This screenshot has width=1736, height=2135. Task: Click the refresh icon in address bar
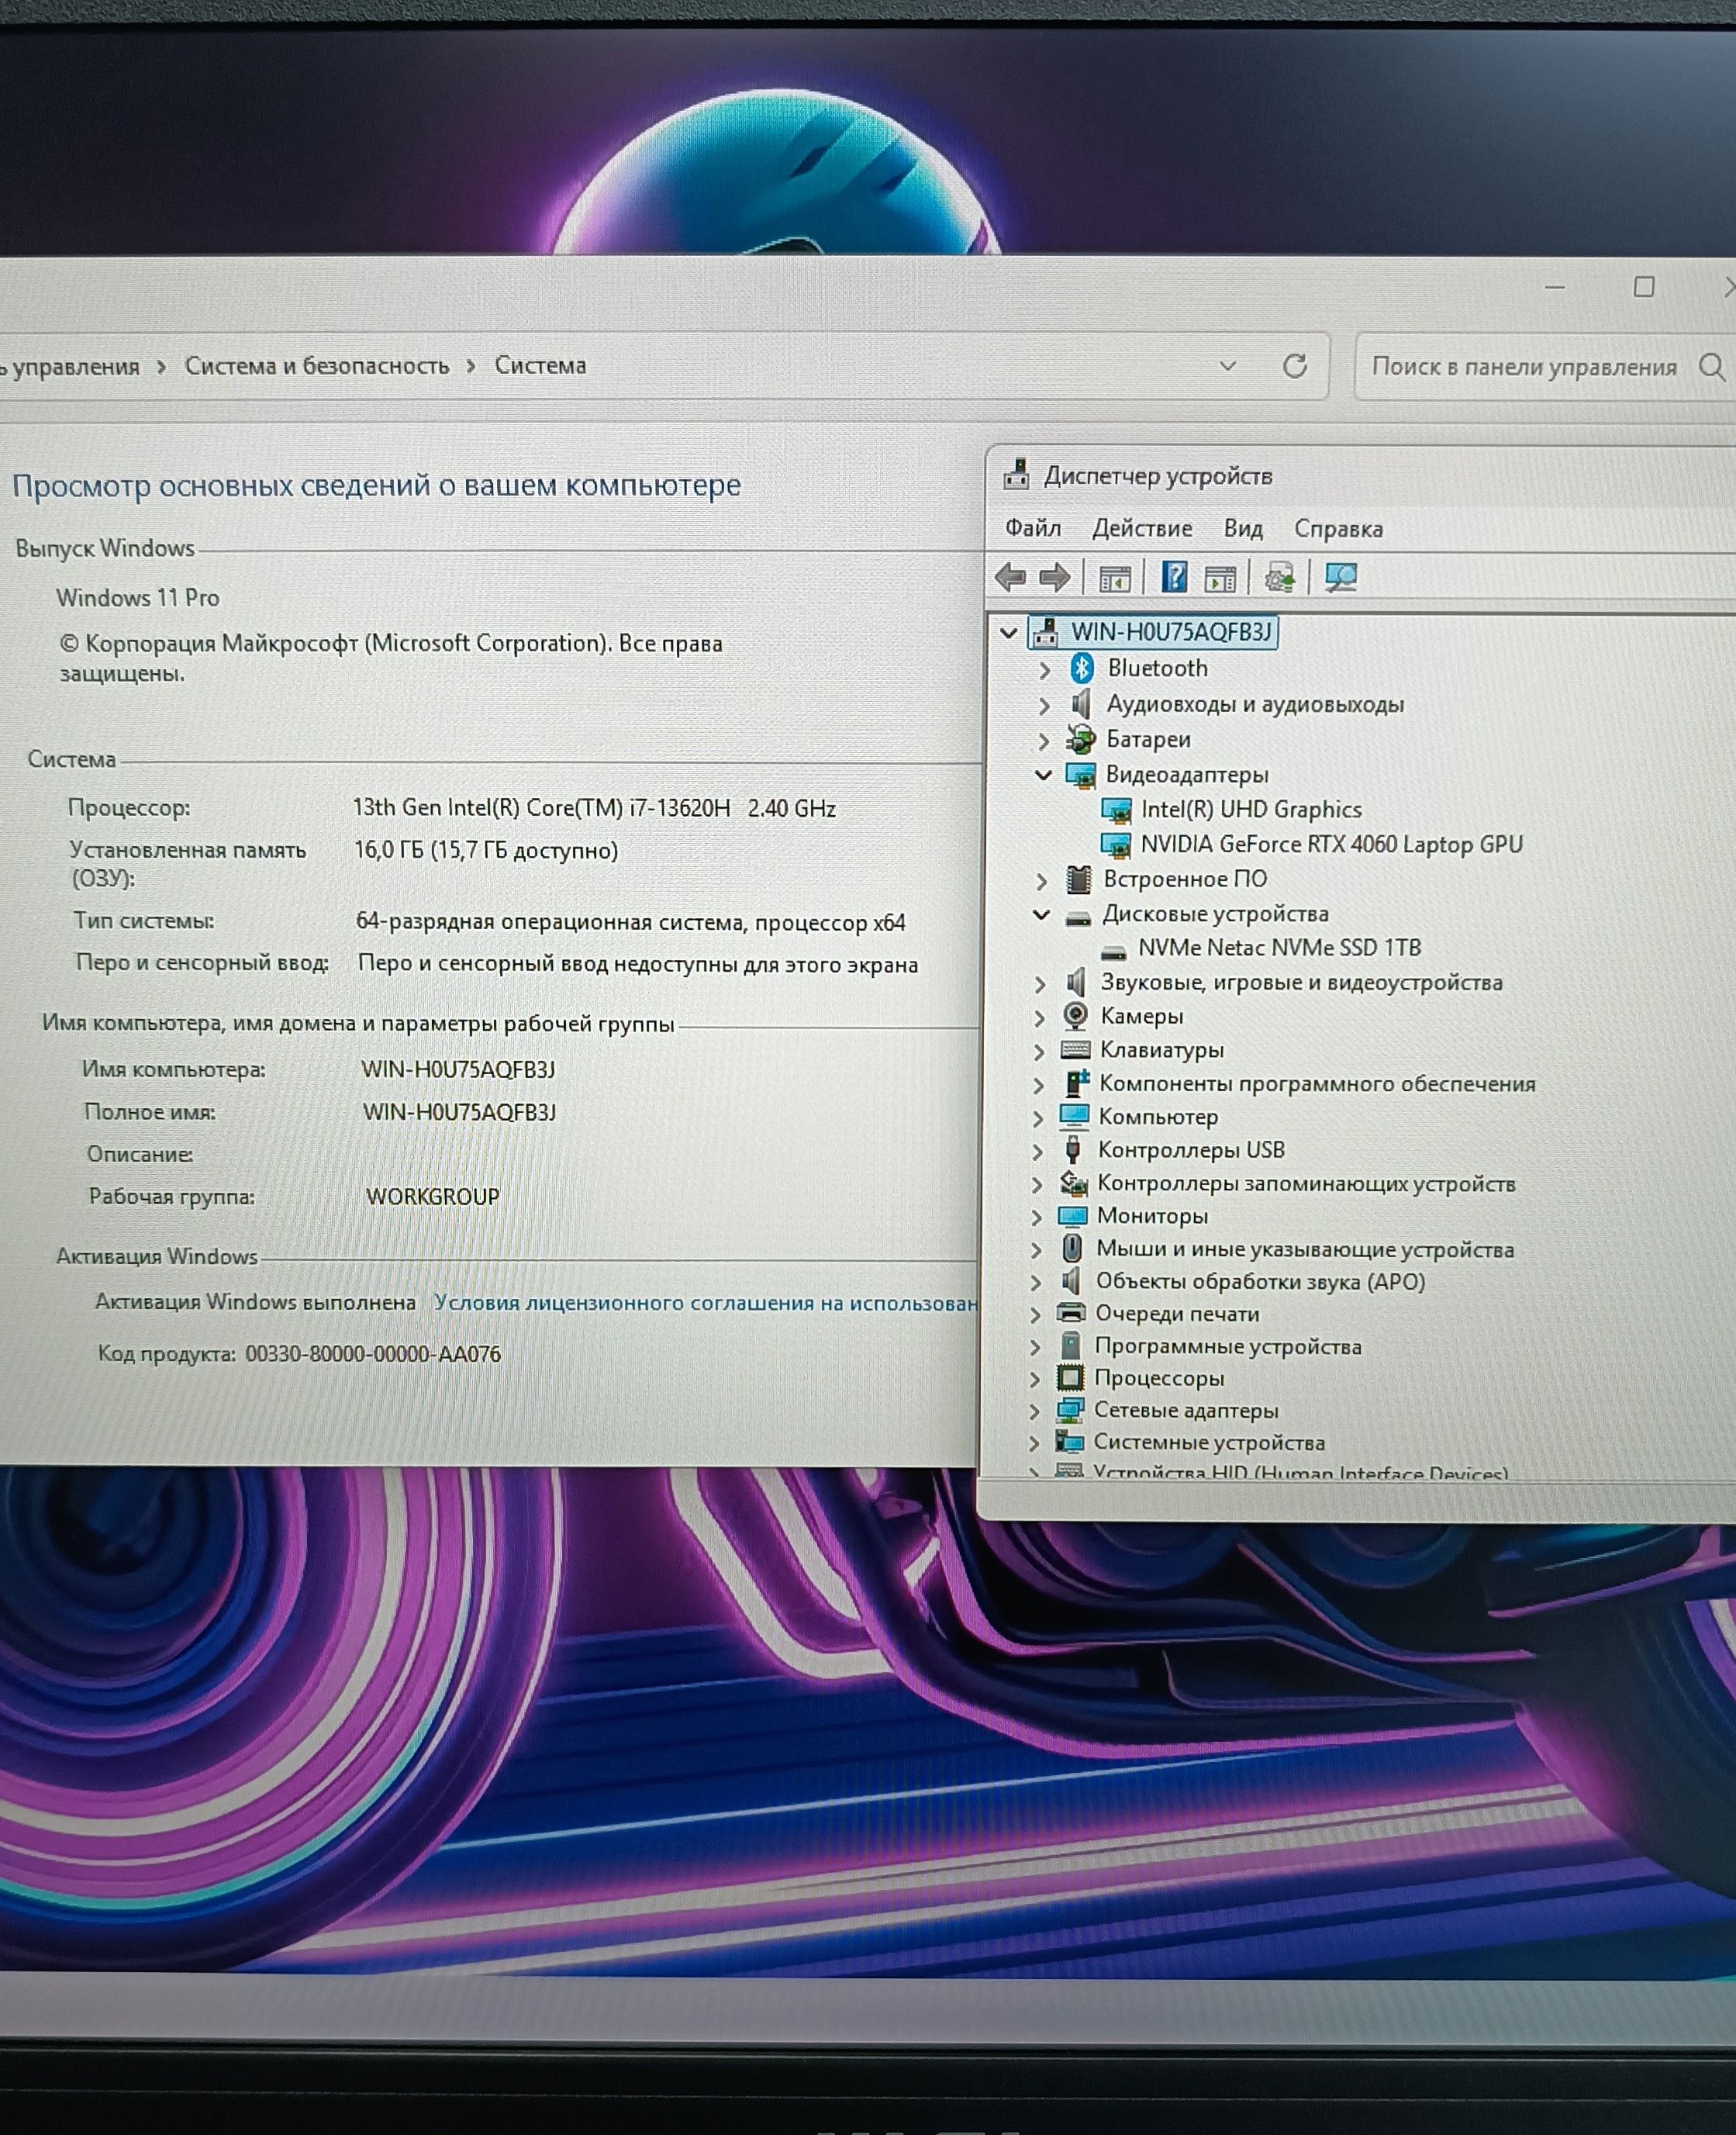(x=1295, y=366)
